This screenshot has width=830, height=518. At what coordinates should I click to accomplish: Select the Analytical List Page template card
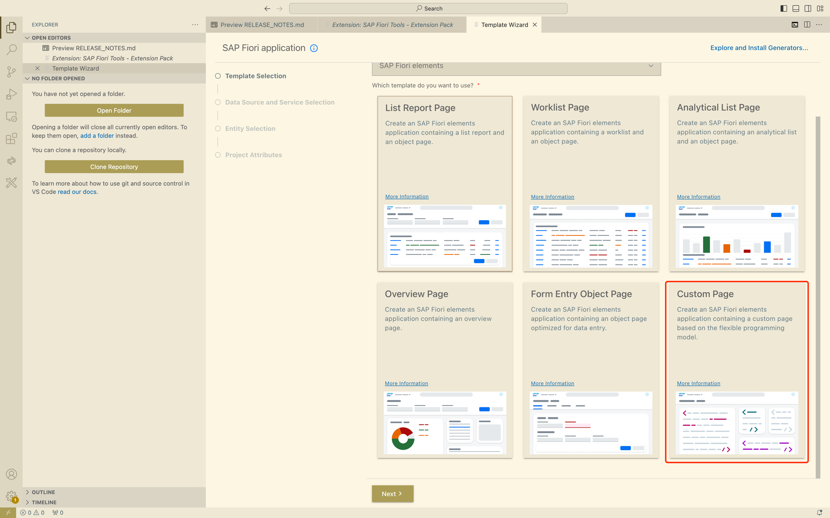coord(737,184)
